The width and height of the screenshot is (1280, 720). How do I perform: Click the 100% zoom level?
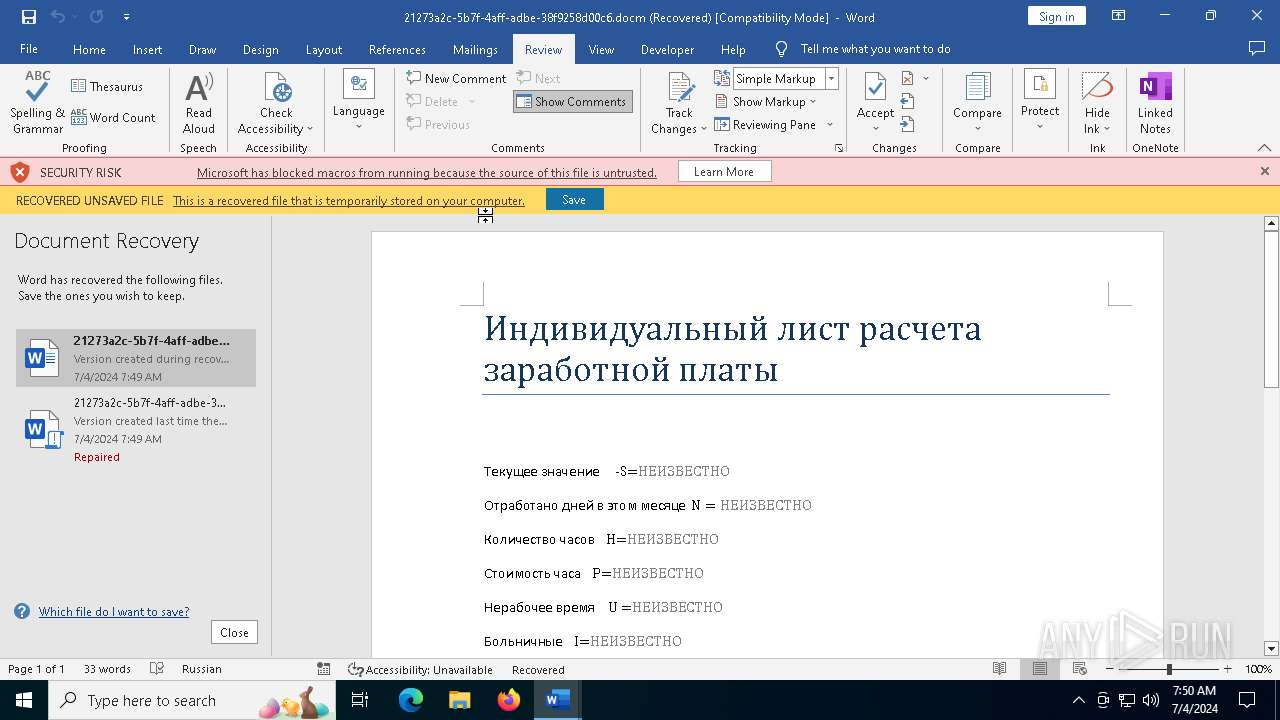pyautogui.click(x=1258, y=669)
